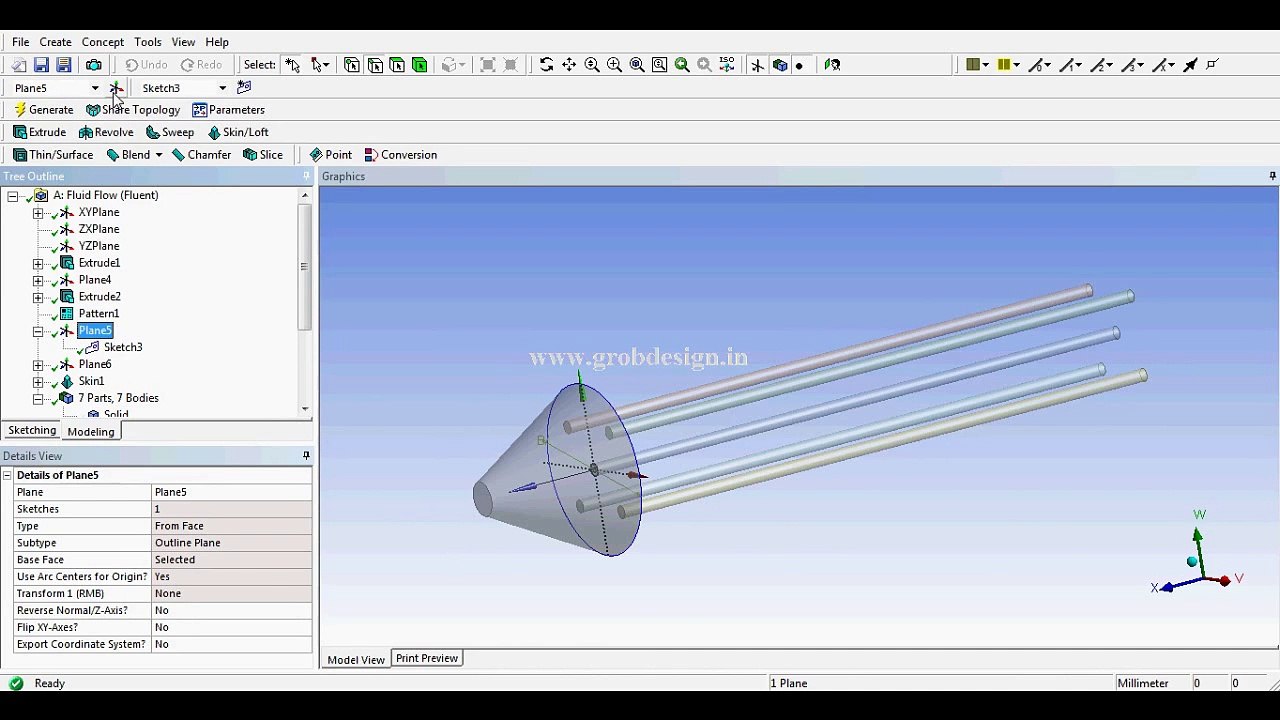Click the Extrude button
The width and height of the screenshot is (1280, 720).
coord(40,132)
